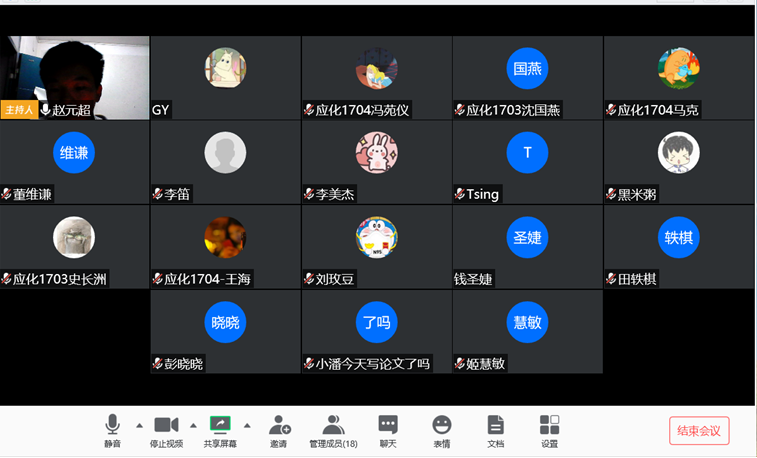Expand share options arrow beside 共享屏幕
757x458 pixels.
tap(247, 426)
